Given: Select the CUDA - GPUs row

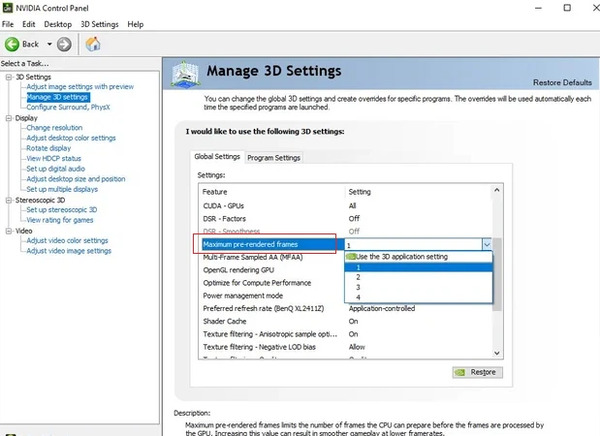Looking at the screenshot, I should [x=346, y=206].
